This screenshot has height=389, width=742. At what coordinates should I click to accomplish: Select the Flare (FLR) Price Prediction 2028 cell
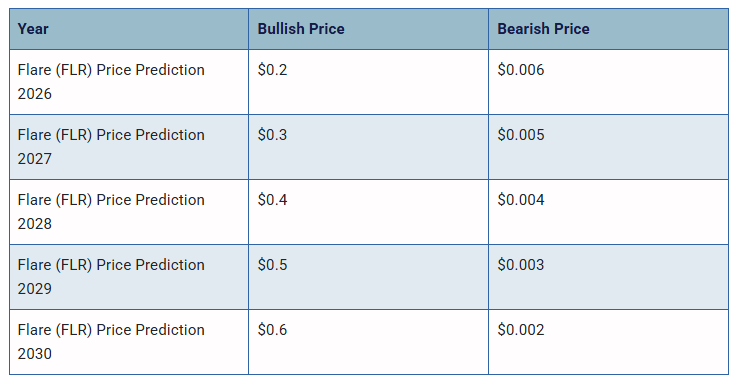point(129,212)
